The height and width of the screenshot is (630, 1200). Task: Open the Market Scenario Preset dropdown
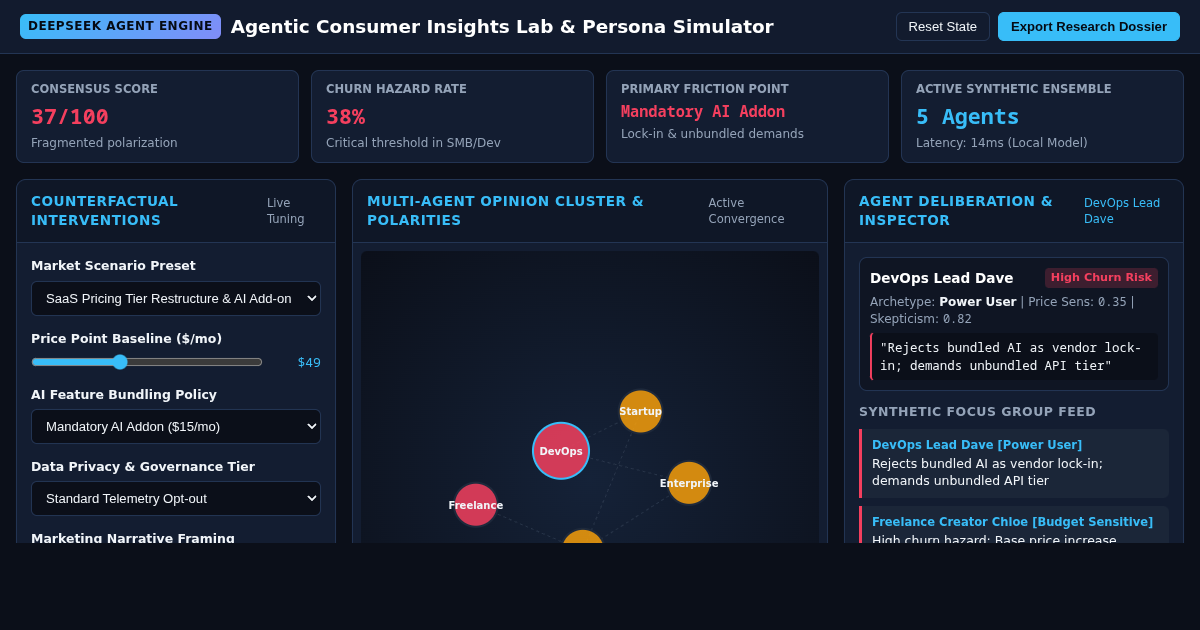click(x=176, y=298)
